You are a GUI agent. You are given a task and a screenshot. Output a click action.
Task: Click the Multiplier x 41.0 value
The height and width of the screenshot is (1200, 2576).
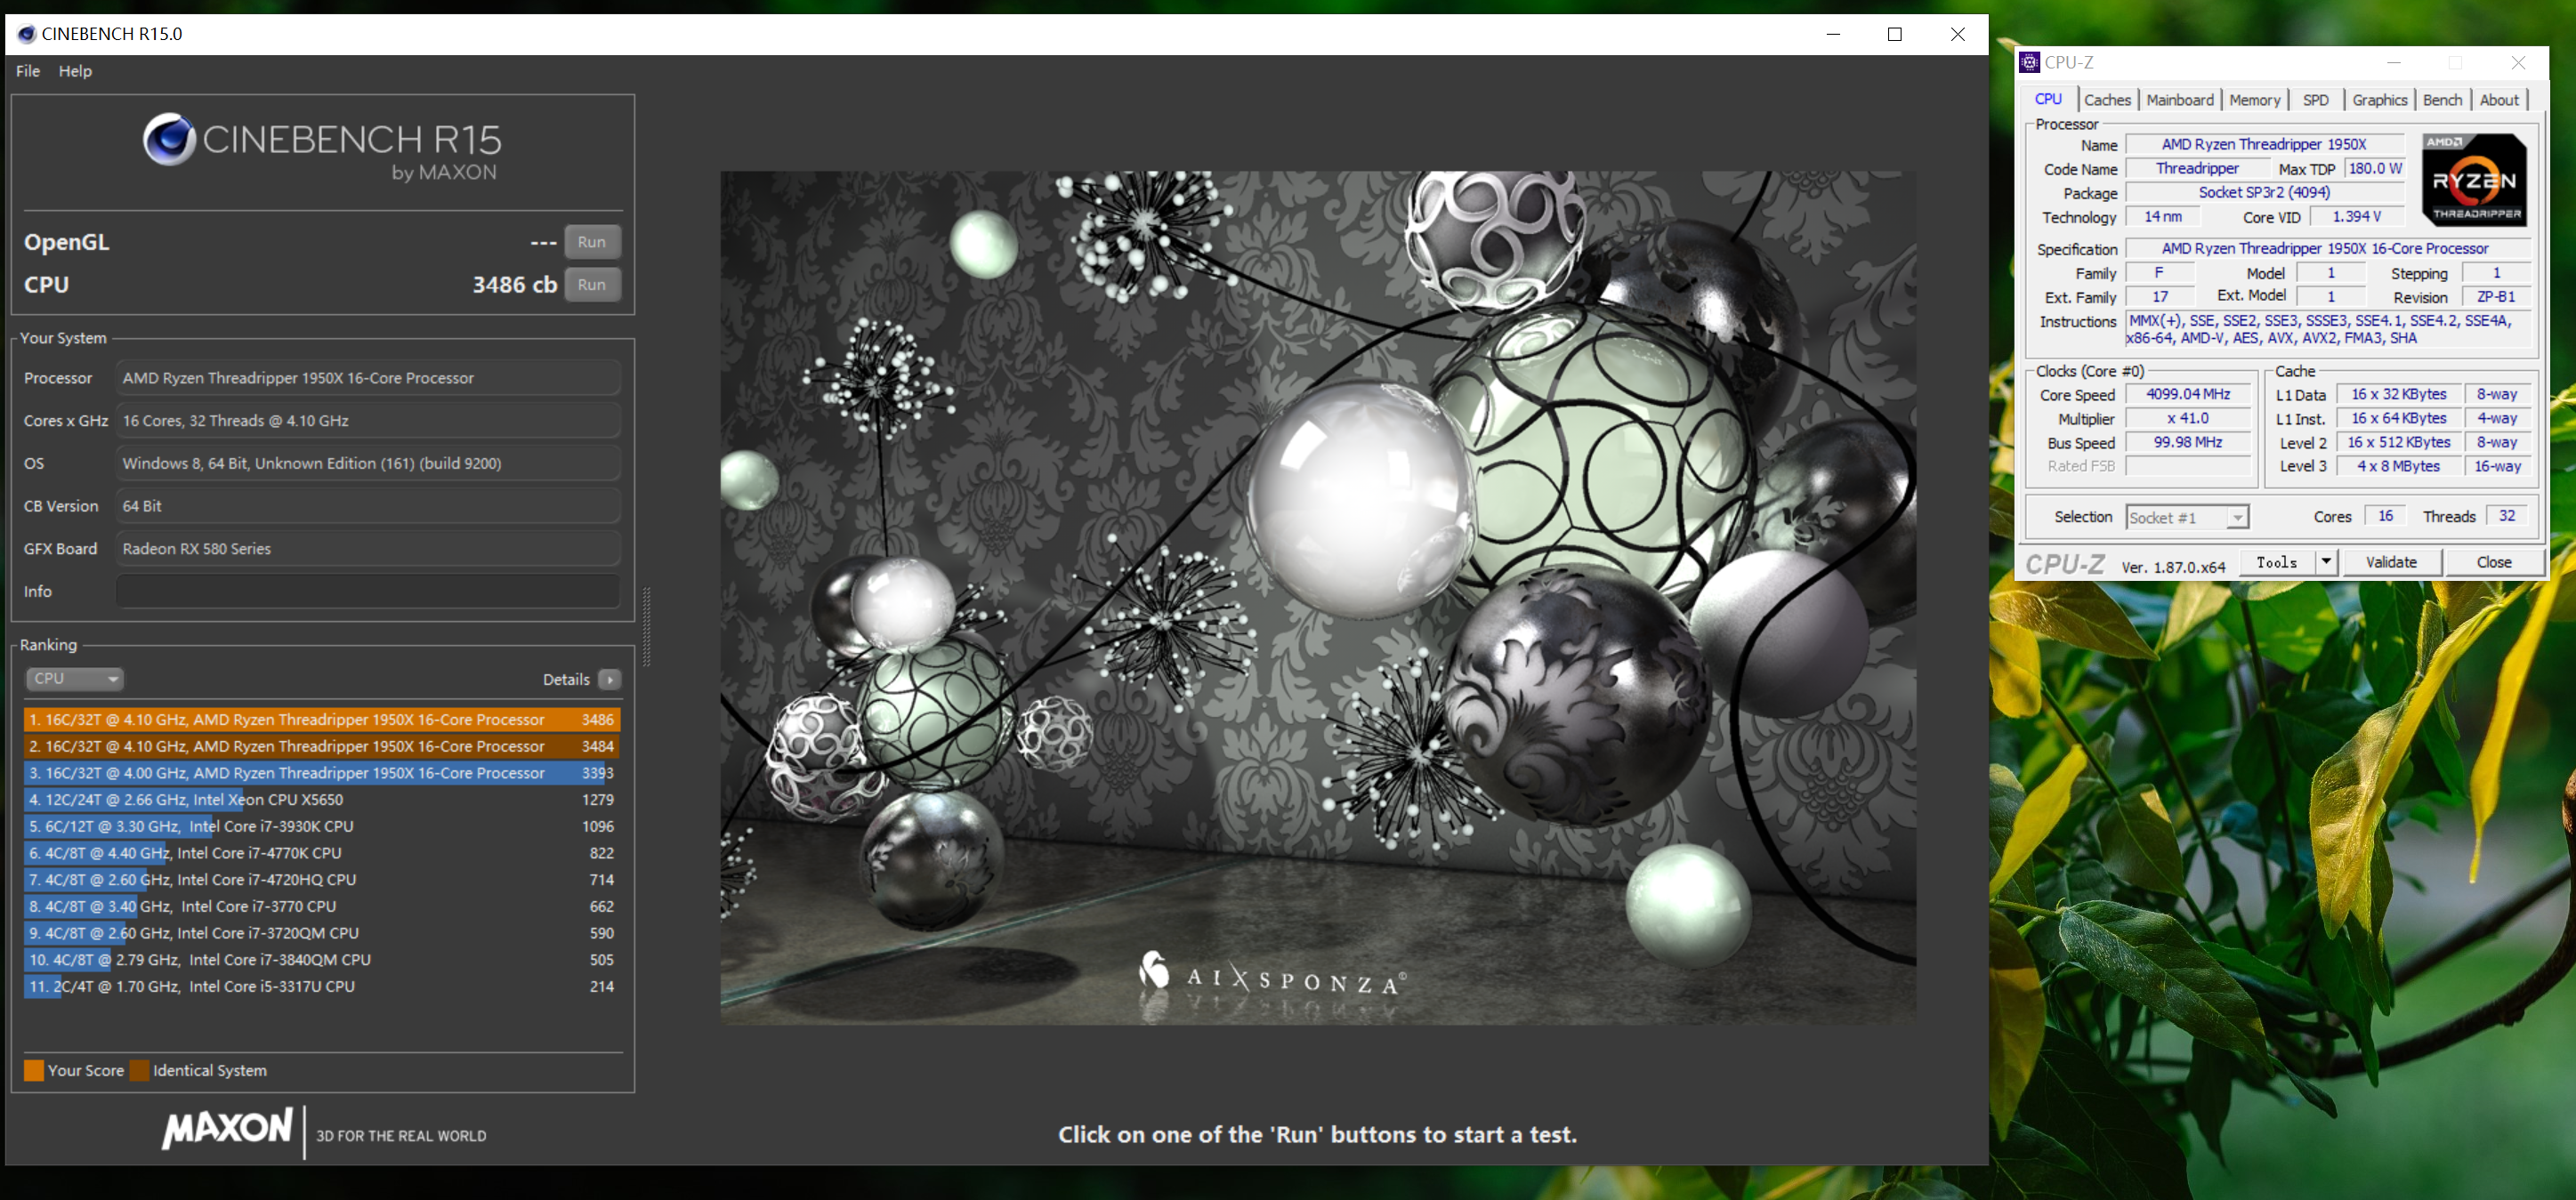[x=2188, y=418]
